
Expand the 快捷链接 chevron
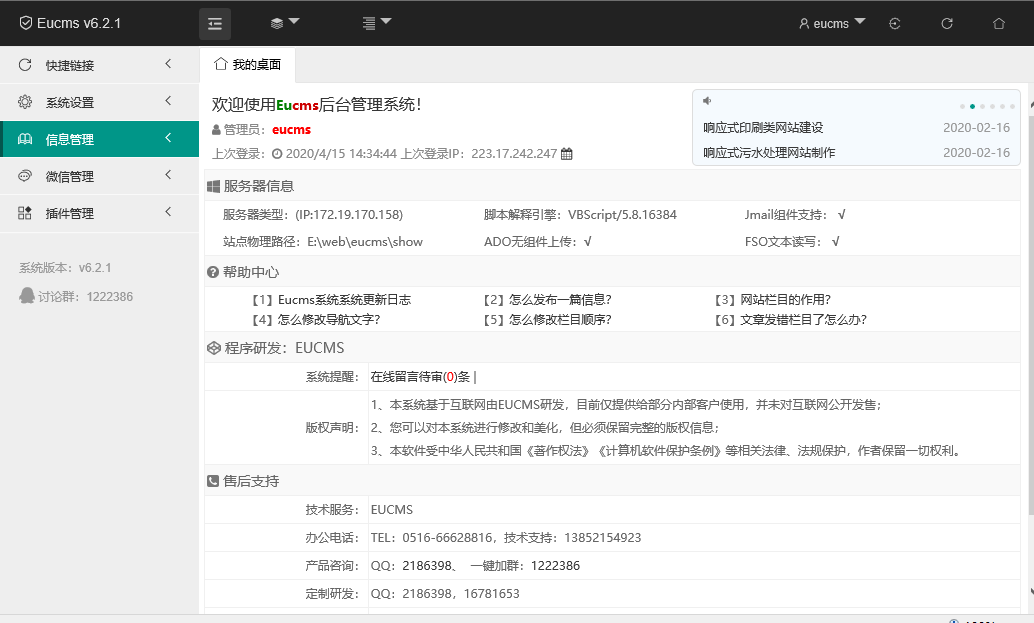tap(168, 64)
